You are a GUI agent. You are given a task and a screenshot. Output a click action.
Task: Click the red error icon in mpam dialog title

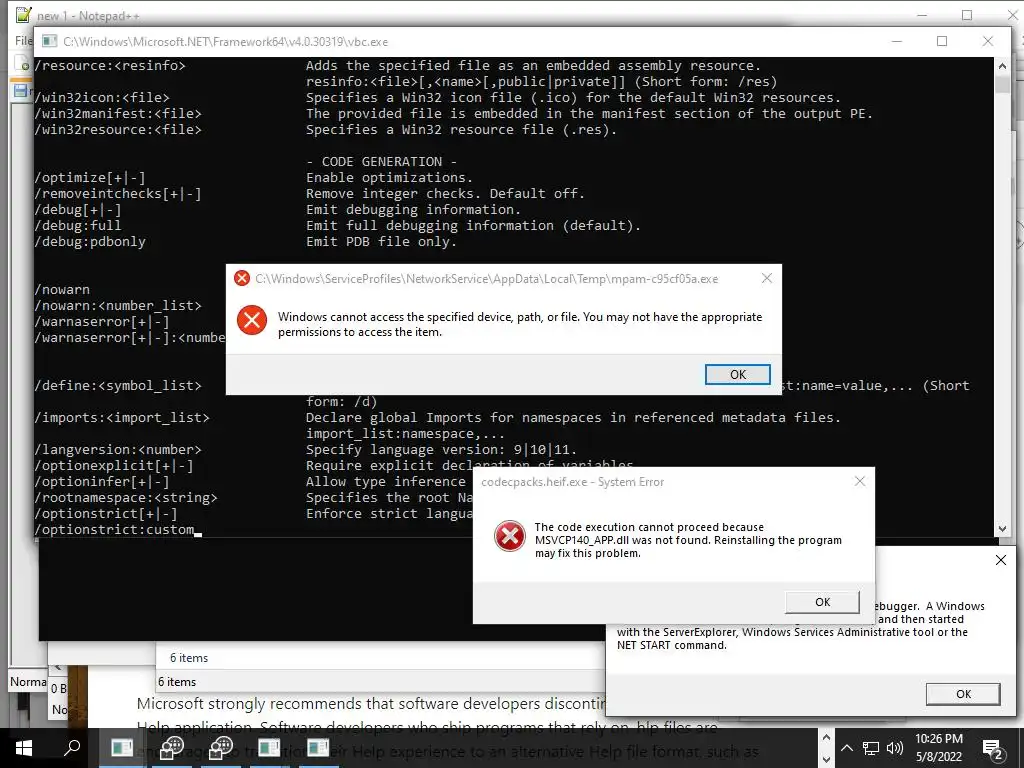pyautogui.click(x=242, y=278)
